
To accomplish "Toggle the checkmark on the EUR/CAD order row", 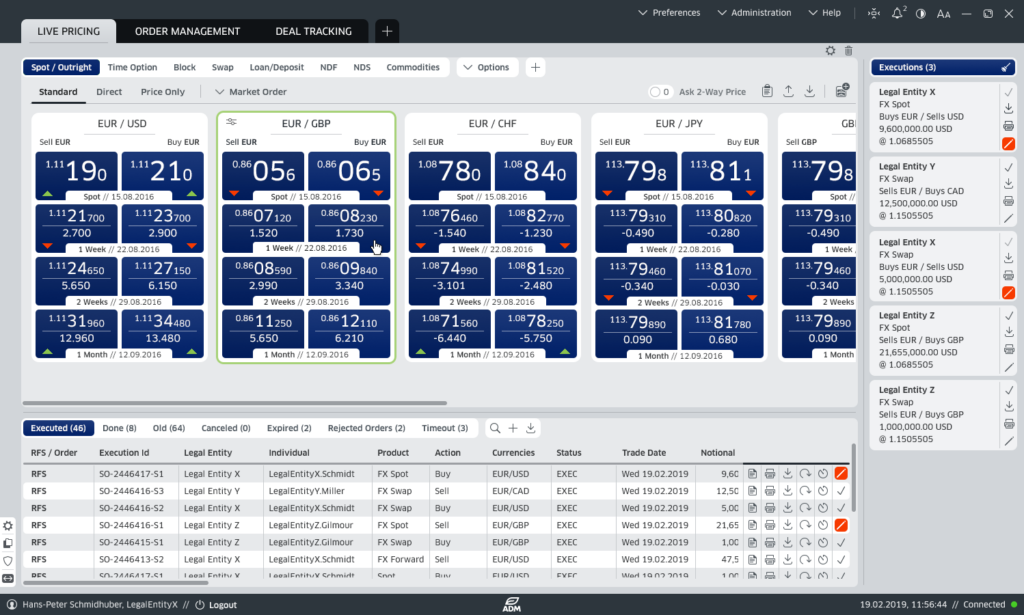I will 841,491.
